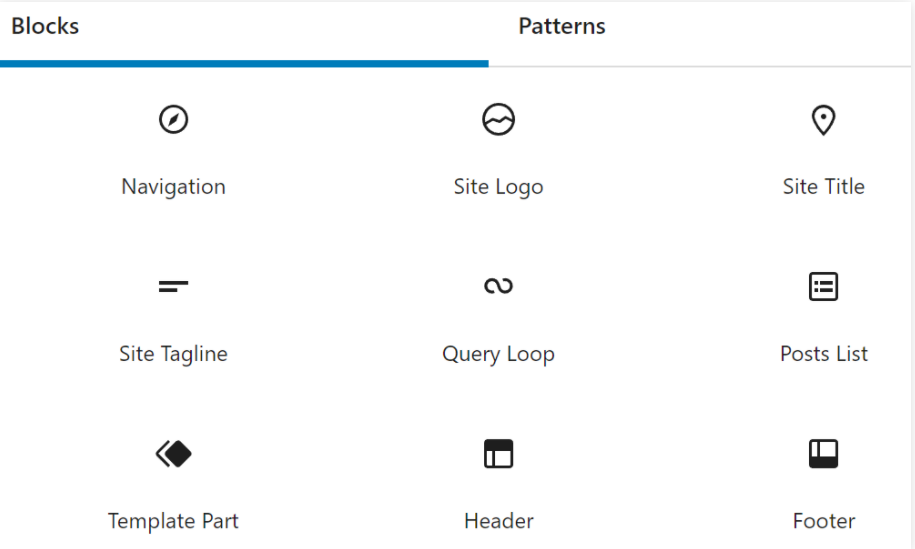The height and width of the screenshot is (549, 915).
Task: Click the Navigation compass icon
Action: click(173, 120)
